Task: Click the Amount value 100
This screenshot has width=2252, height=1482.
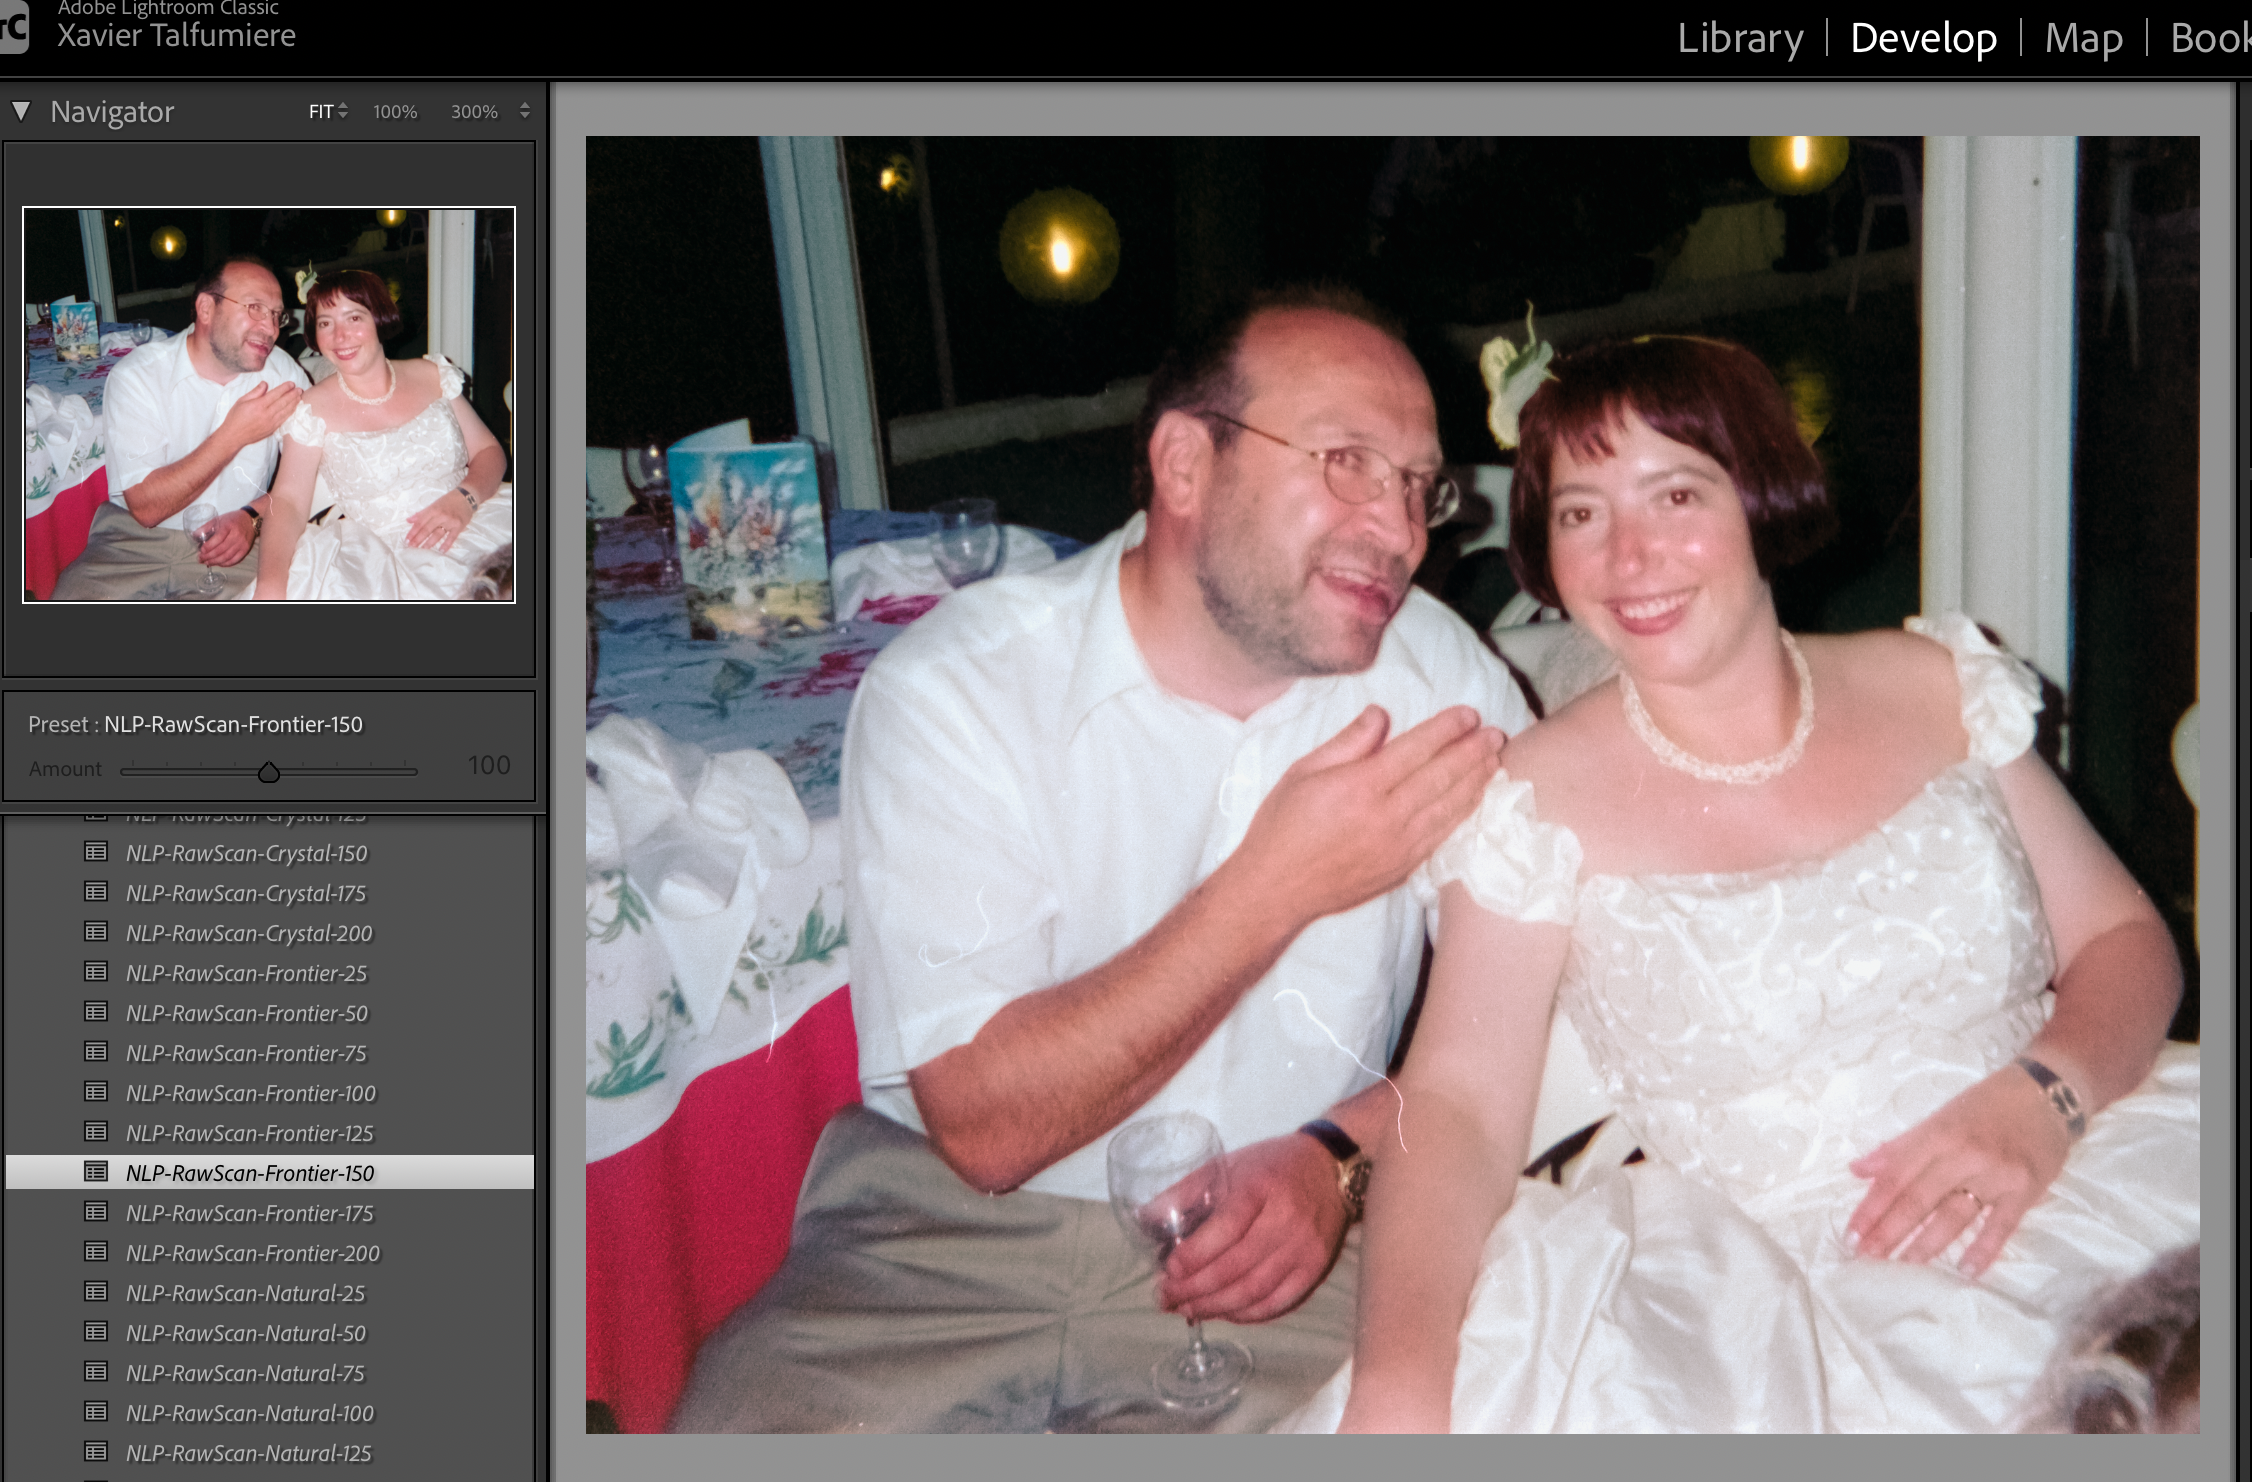Action: tap(489, 766)
